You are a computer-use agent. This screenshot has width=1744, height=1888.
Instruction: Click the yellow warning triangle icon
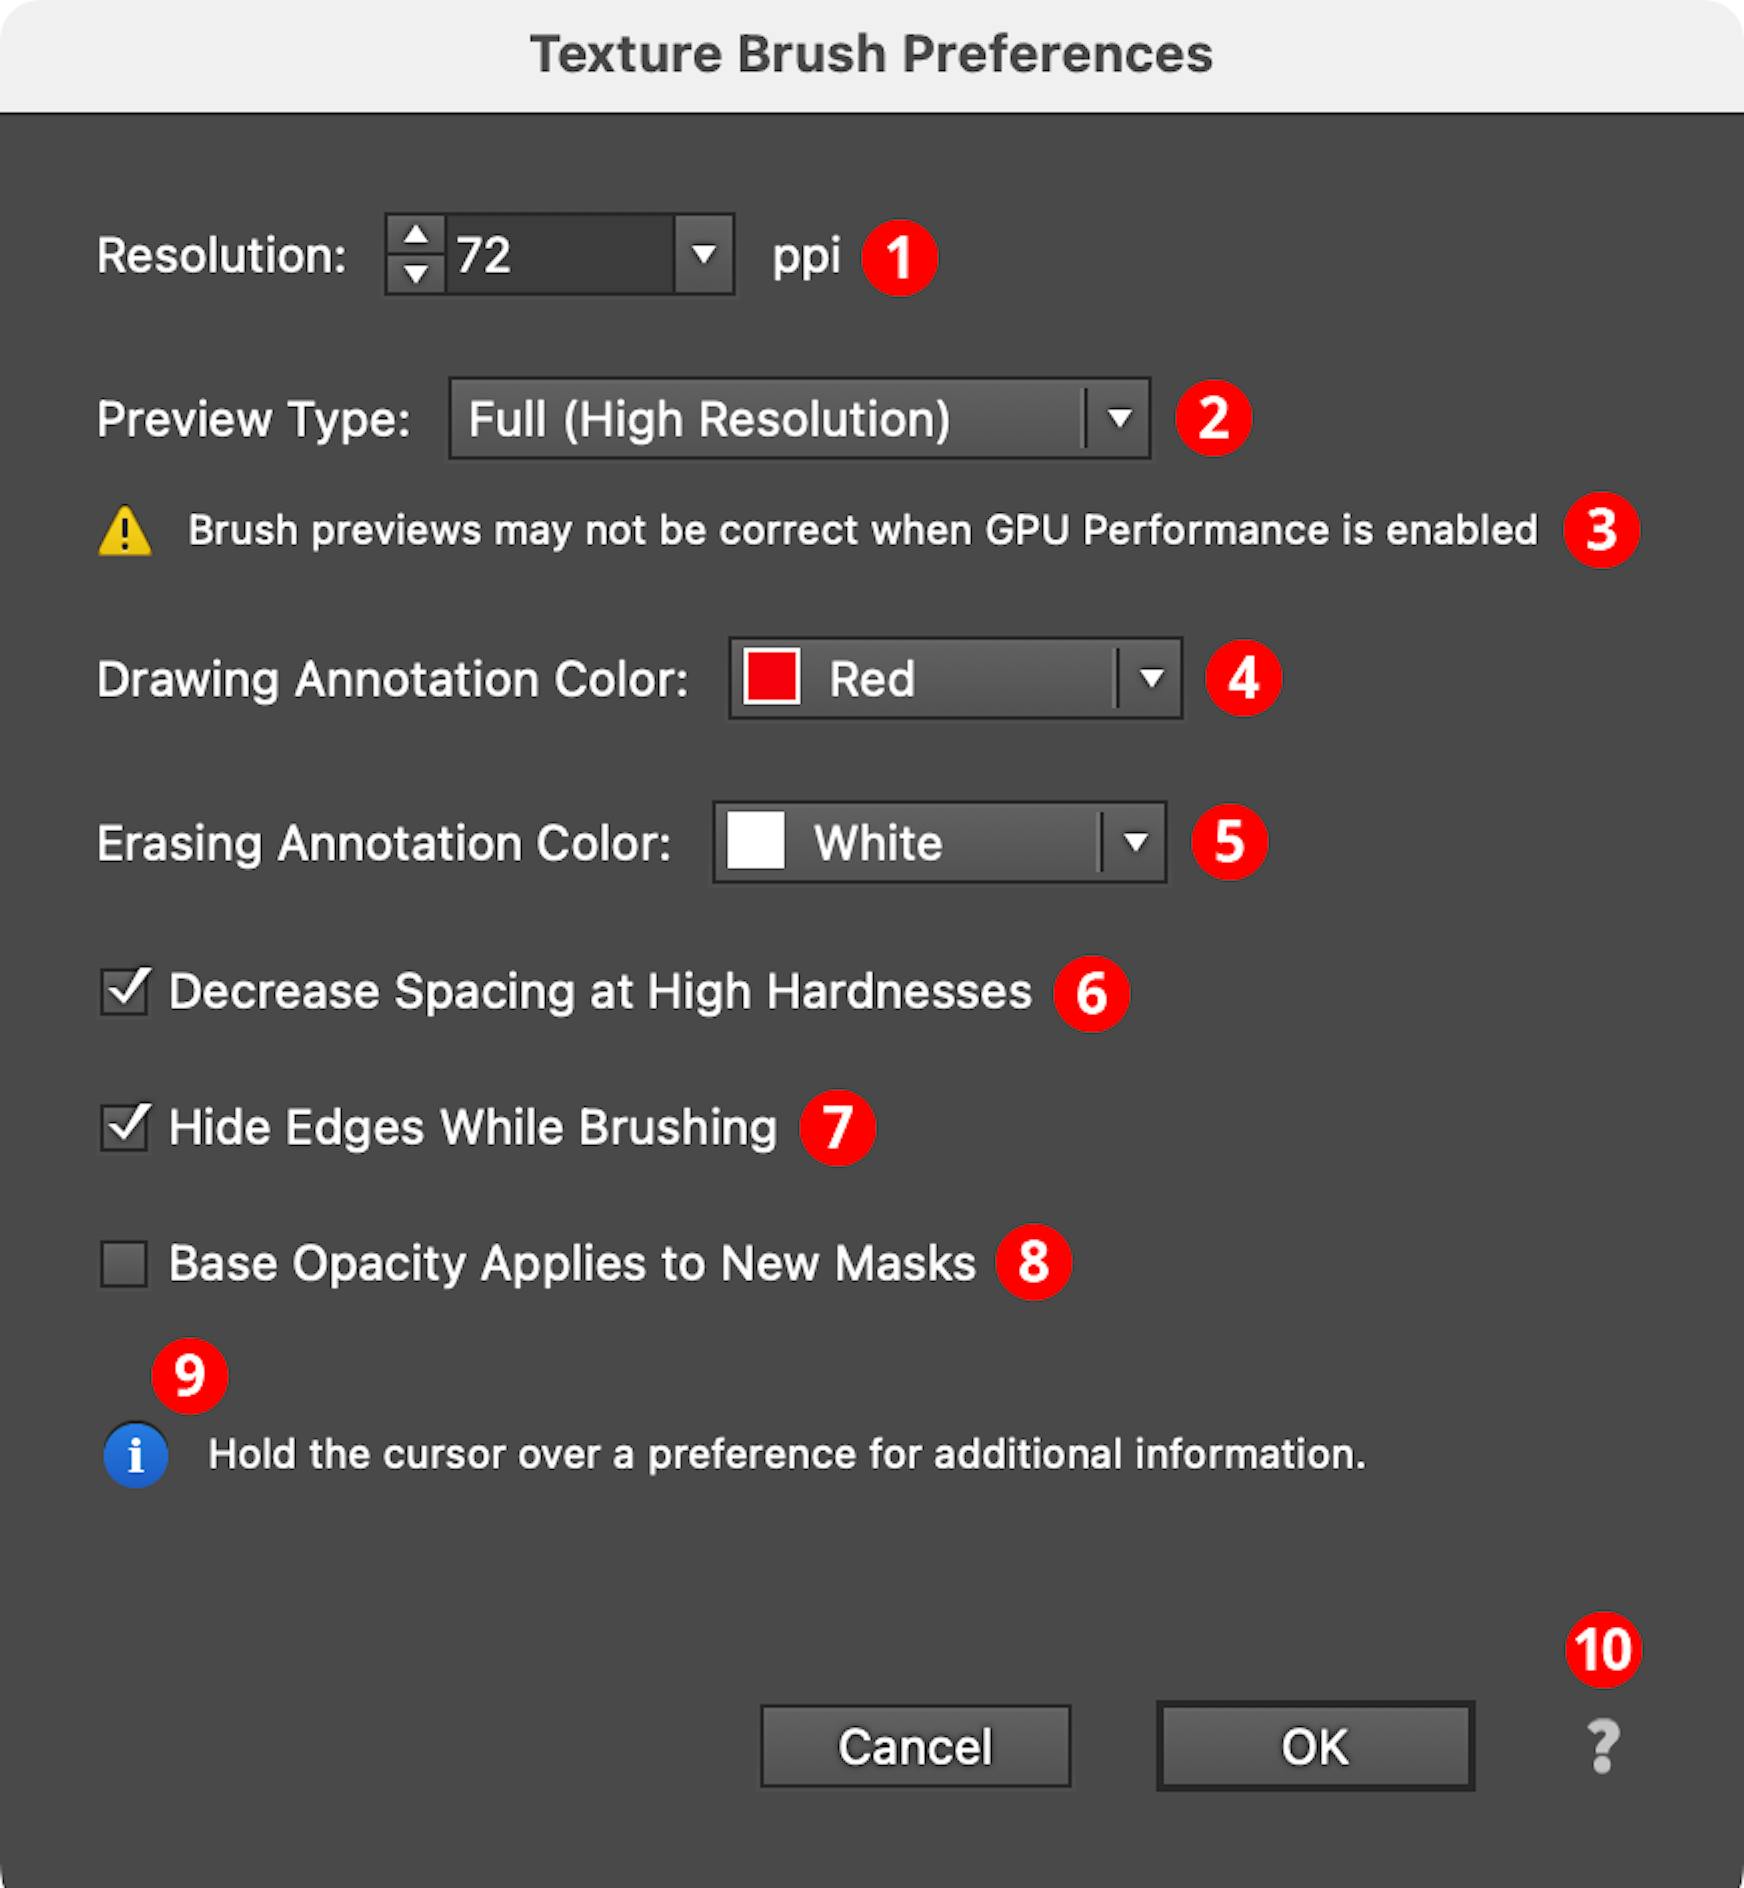pos(125,531)
